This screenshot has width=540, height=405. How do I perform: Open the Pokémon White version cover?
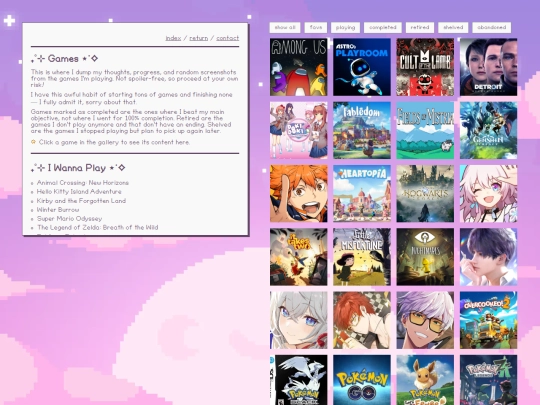299,380
